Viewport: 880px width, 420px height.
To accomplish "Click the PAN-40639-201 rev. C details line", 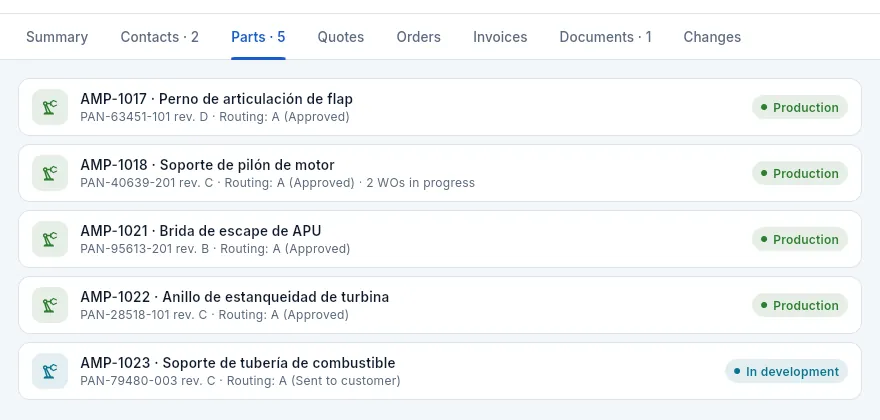I will click(277, 183).
